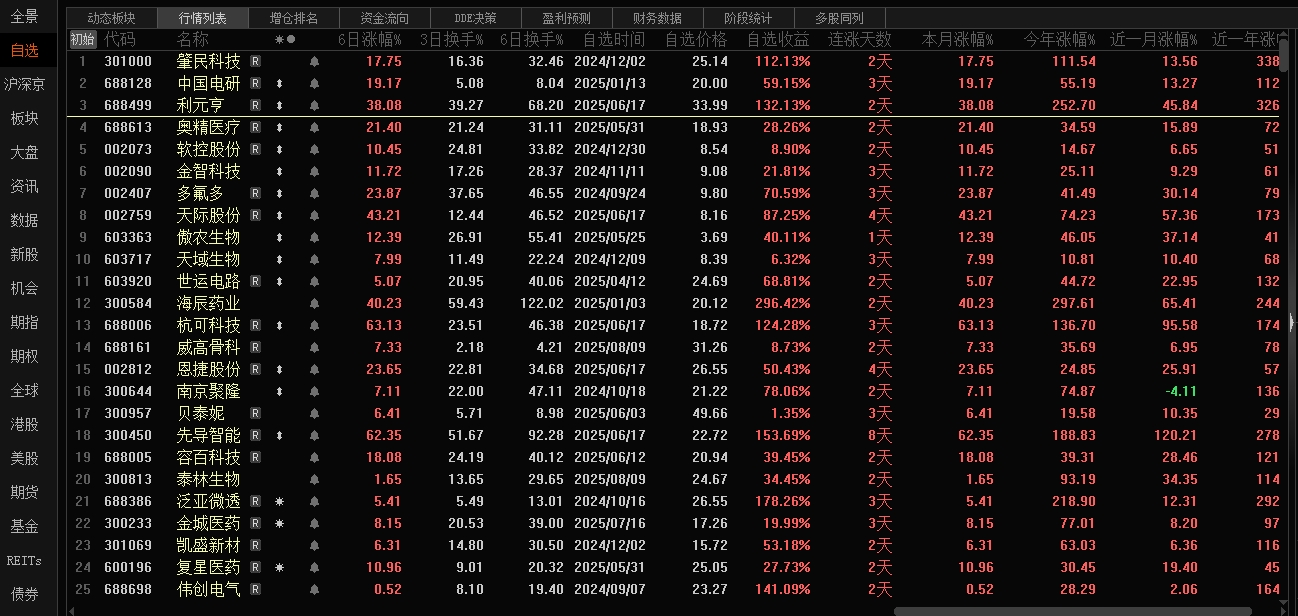The height and width of the screenshot is (616, 1298).
Task: Click the R badge next to 贝泰妮
Action: pyautogui.click(x=255, y=413)
